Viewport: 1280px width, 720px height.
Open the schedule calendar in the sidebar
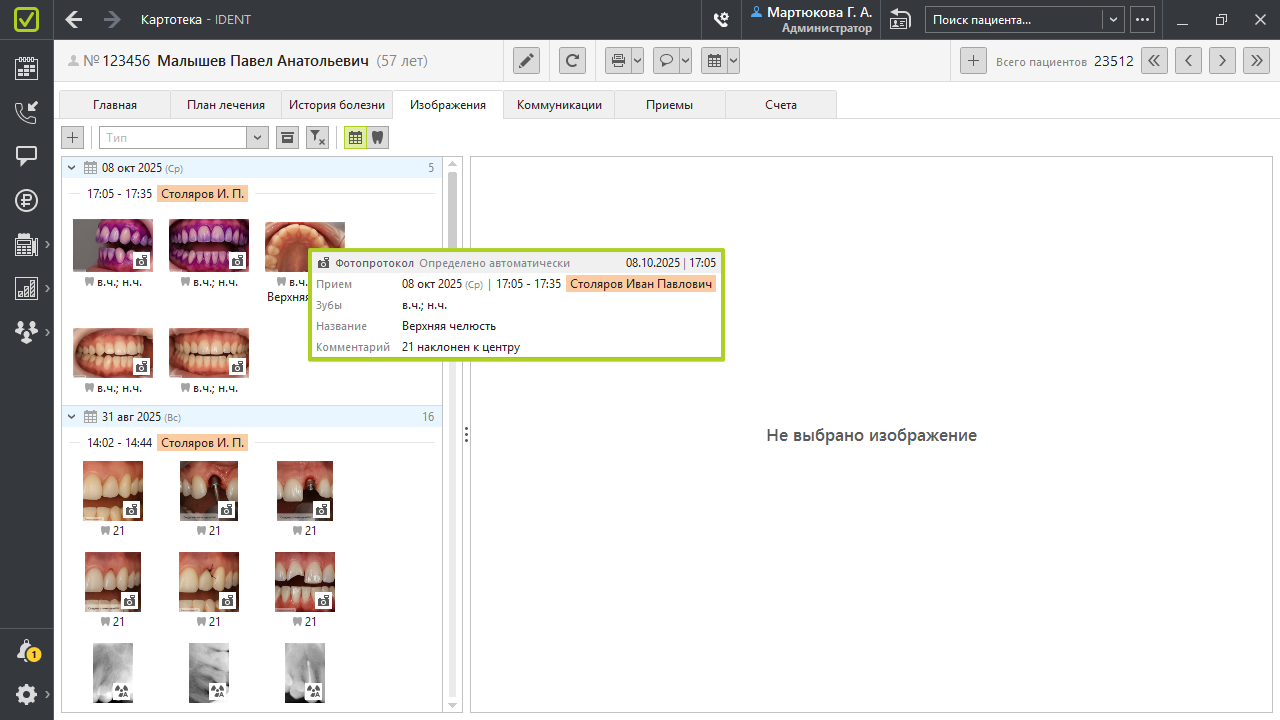(x=26, y=68)
